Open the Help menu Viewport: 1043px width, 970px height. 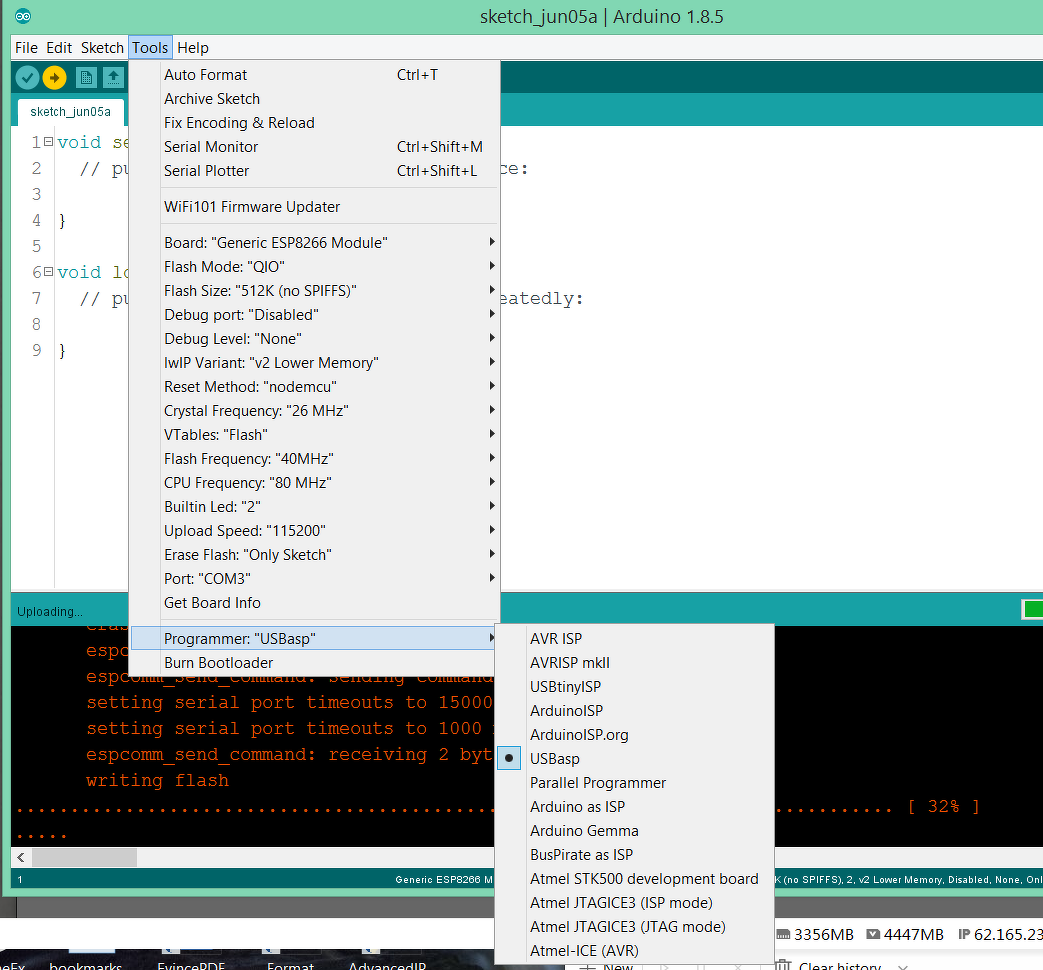click(x=193, y=48)
